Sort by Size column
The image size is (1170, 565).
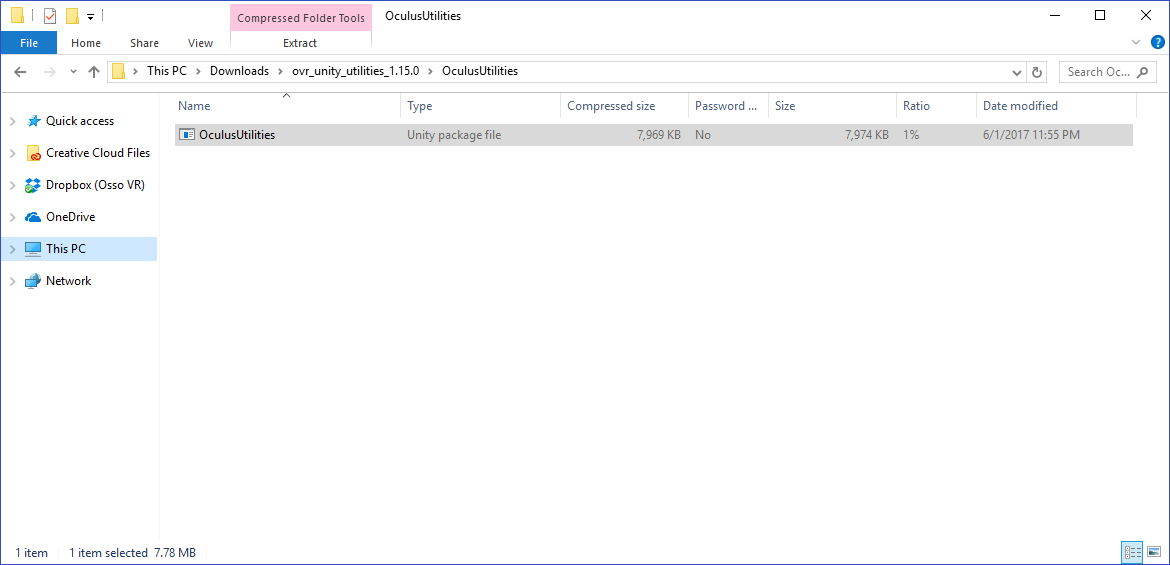point(832,106)
